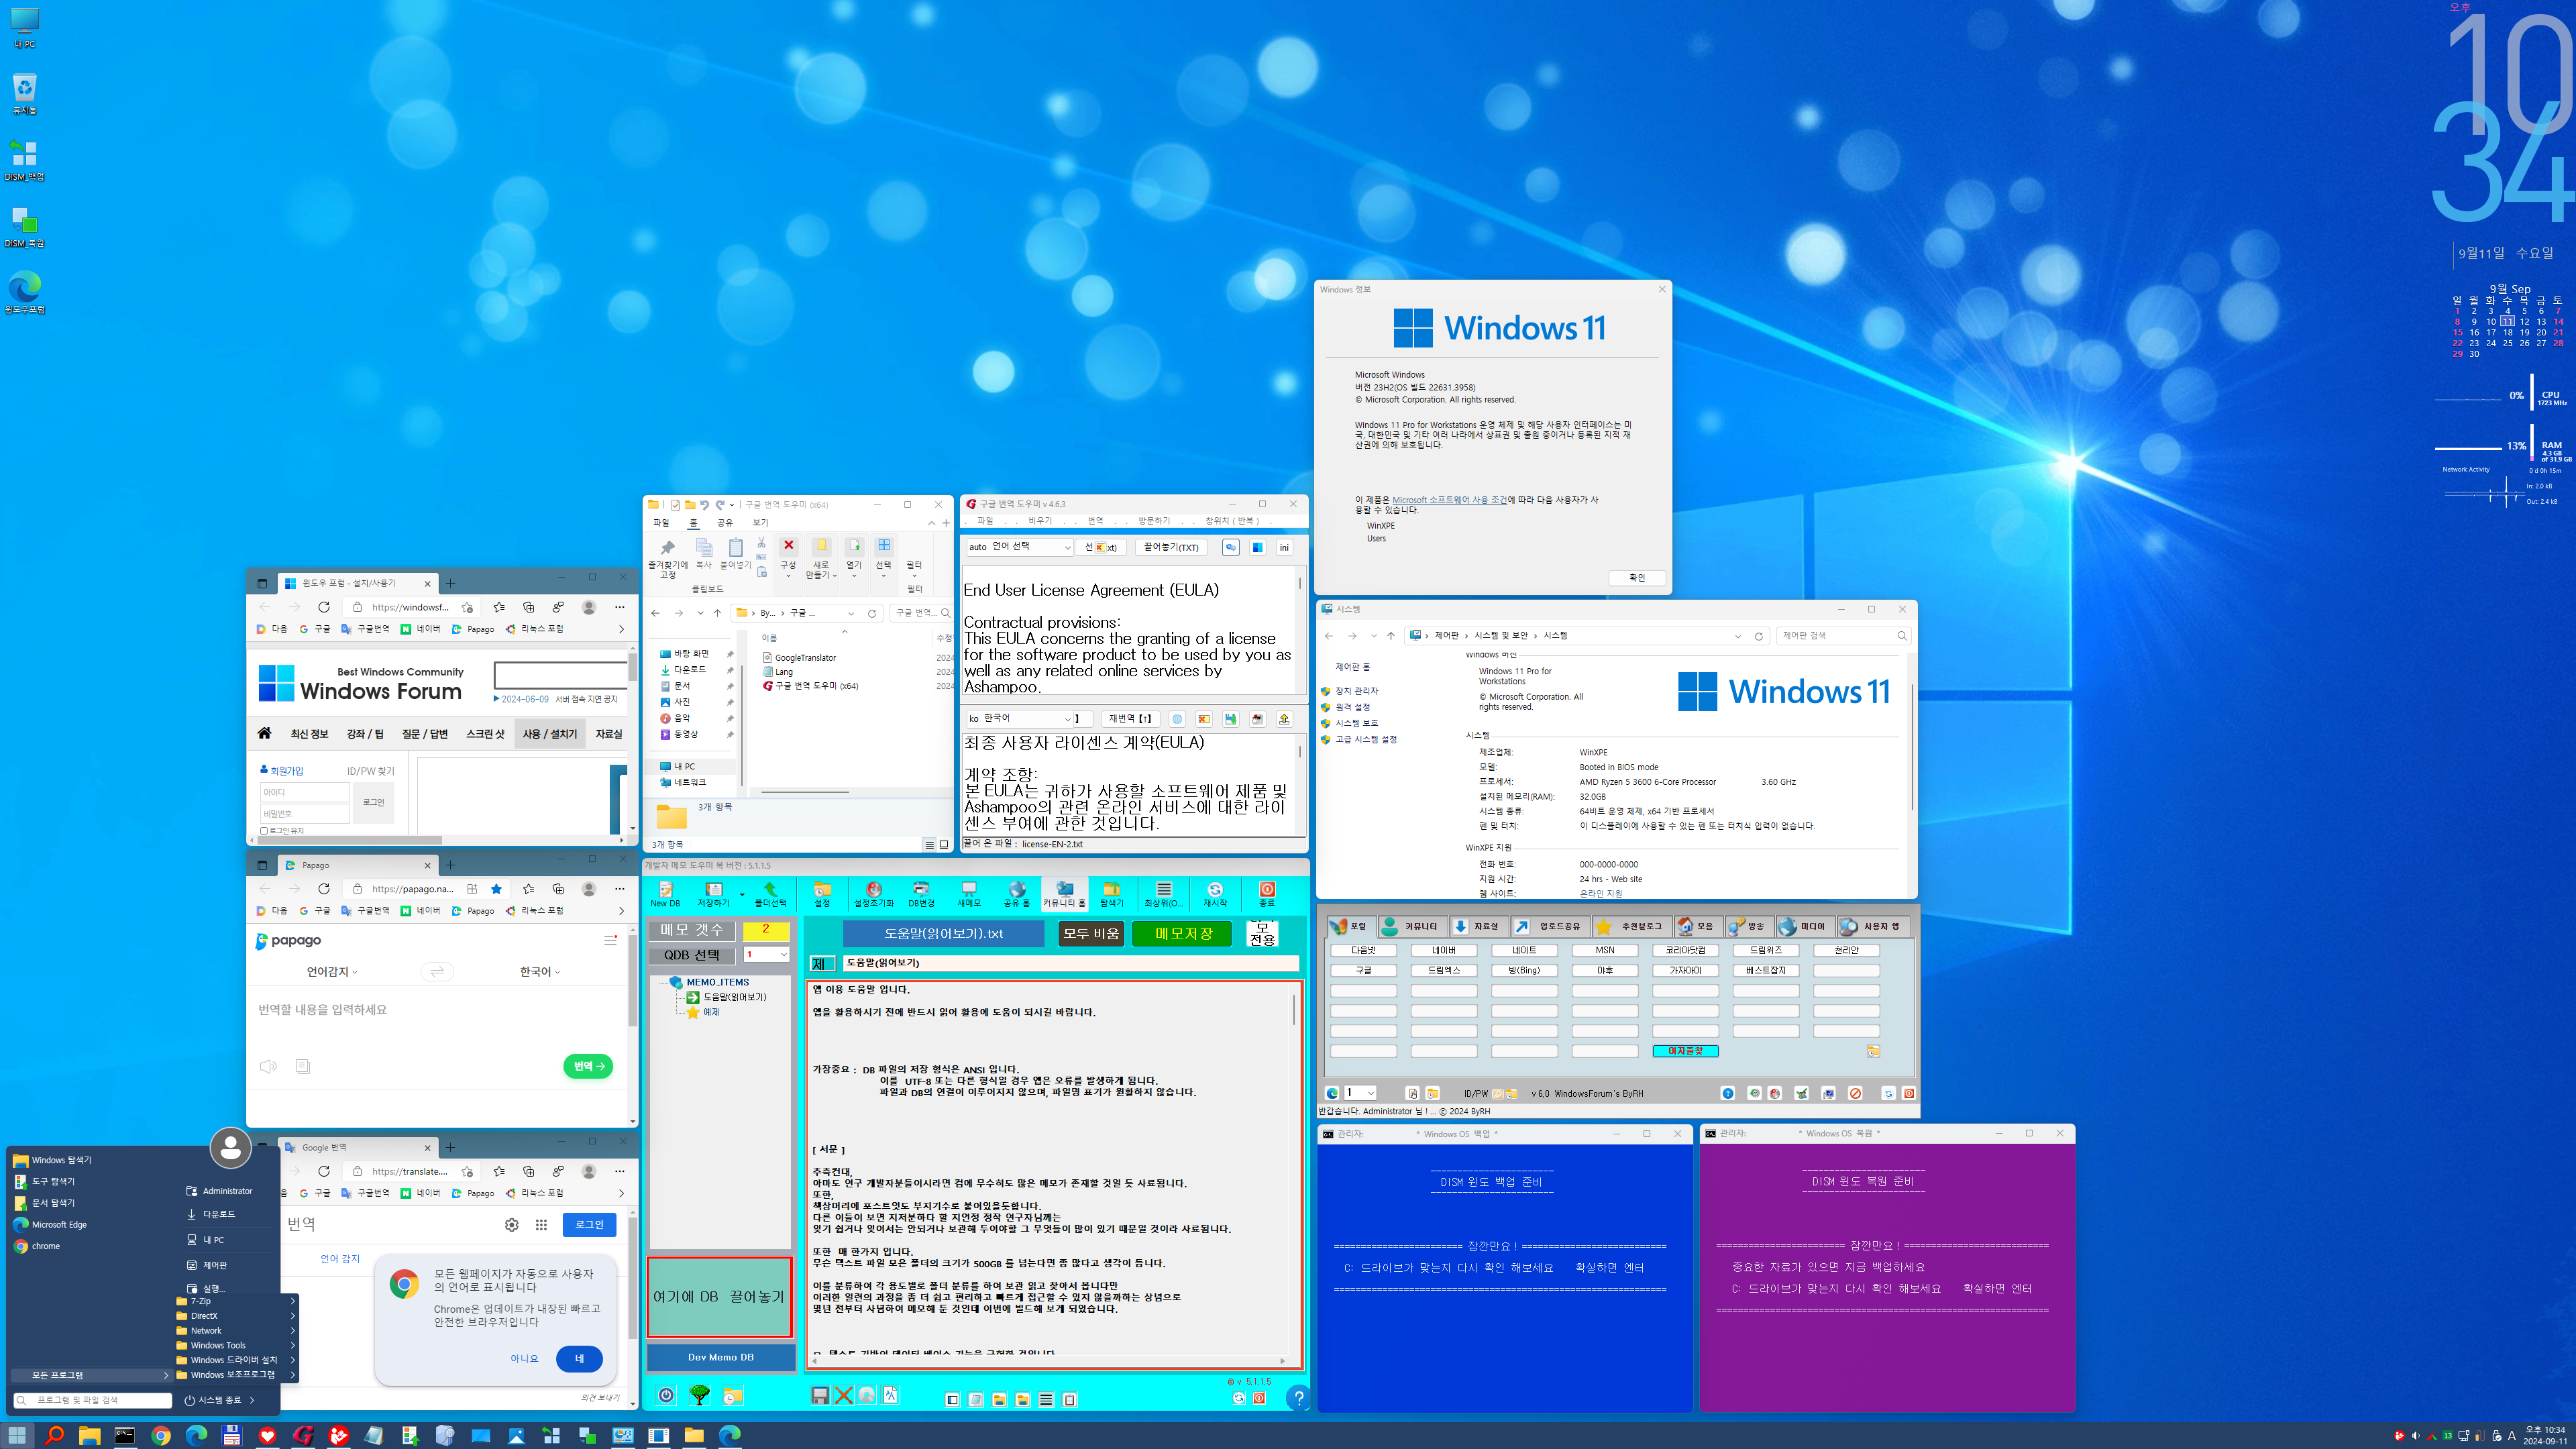Image resolution: width=2576 pixels, height=1449 pixels.
Task: Click save icon beside 재번역 in translator
Action: (1230, 719)
